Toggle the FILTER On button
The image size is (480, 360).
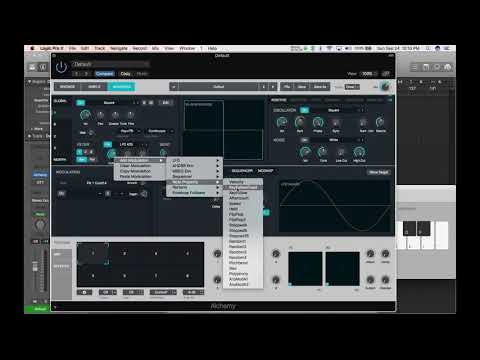(x=107, y=144)
